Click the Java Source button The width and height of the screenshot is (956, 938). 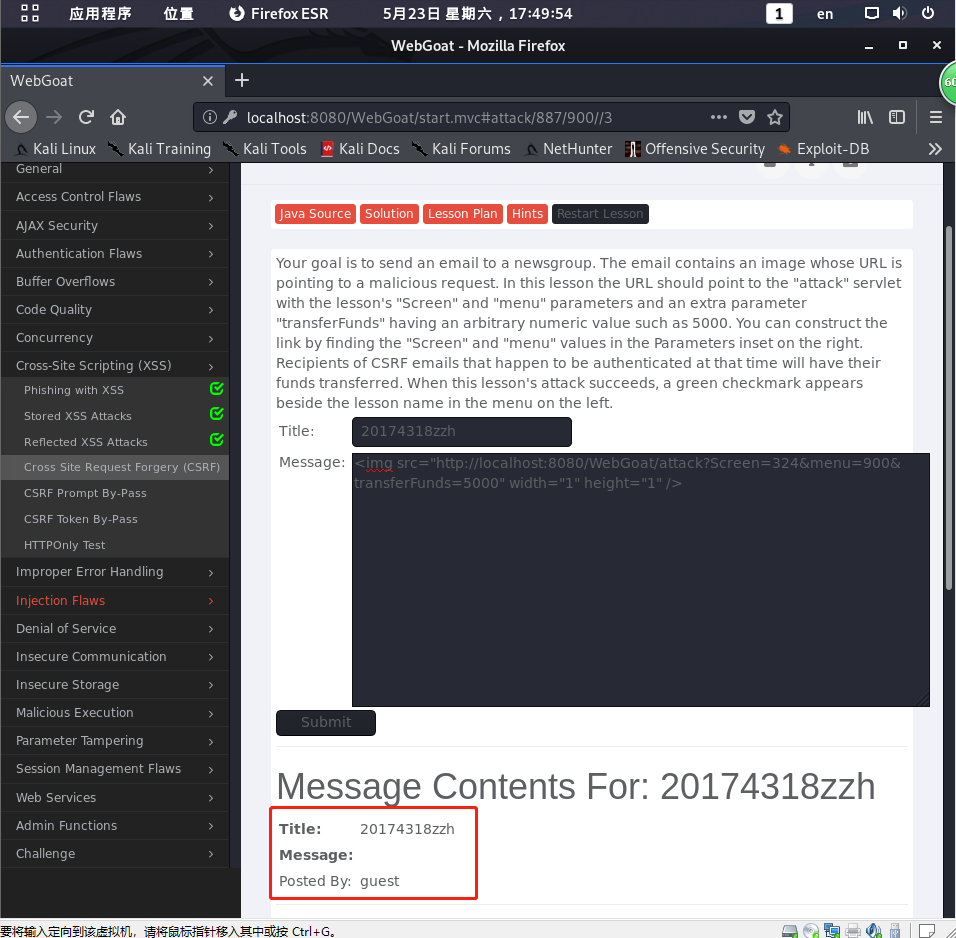315,214
